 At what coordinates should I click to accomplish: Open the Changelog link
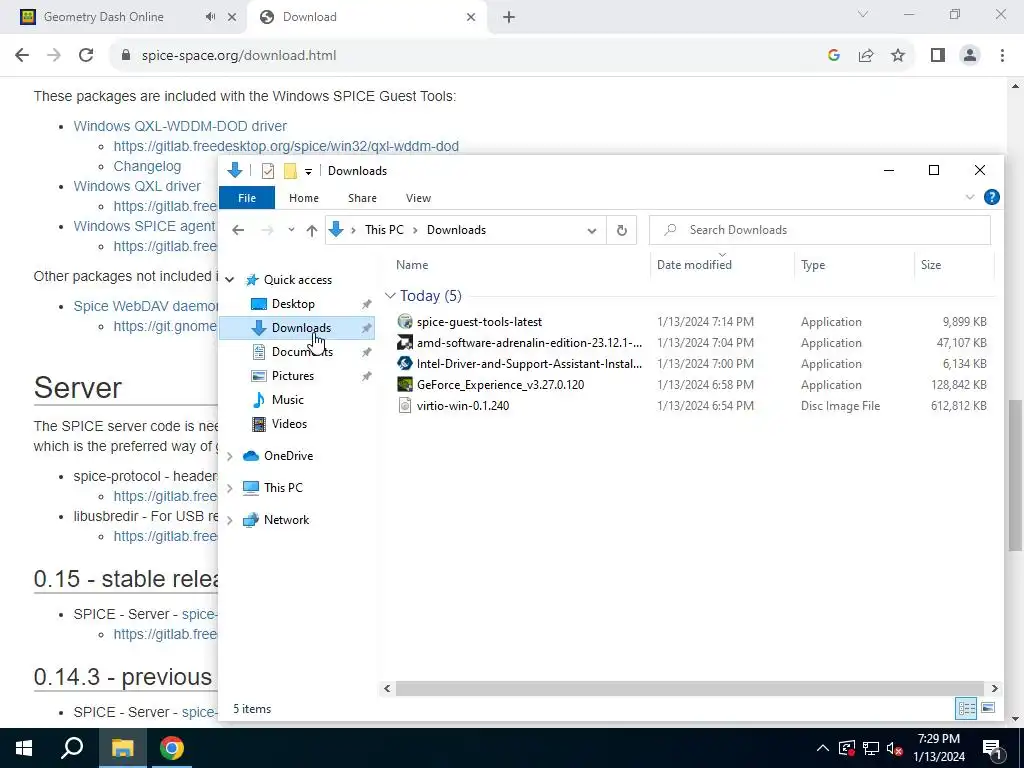(147, 166)
